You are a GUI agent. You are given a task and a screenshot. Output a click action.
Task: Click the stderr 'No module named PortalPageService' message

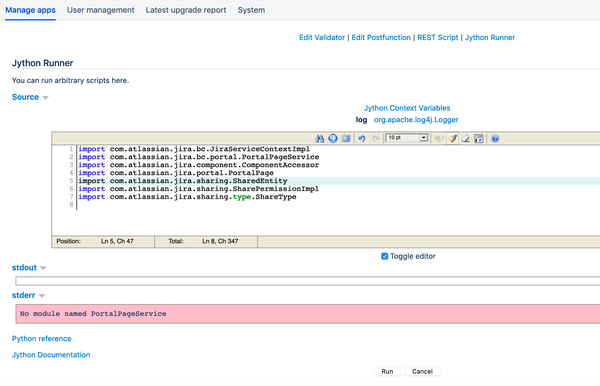(x=93, y=314)
